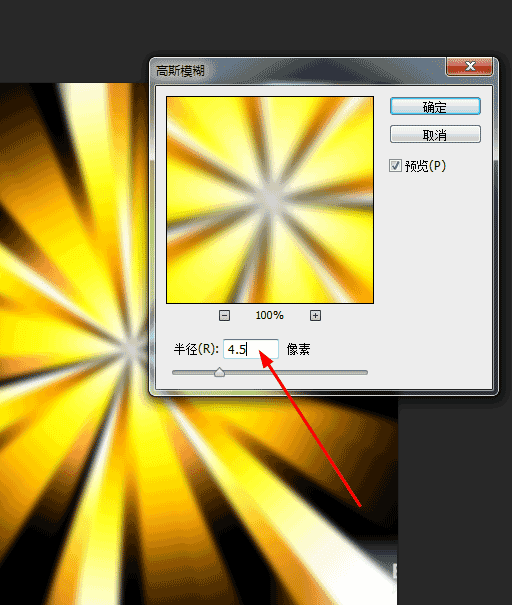Zoom in the blur preview with plus icon

point(315,316)
